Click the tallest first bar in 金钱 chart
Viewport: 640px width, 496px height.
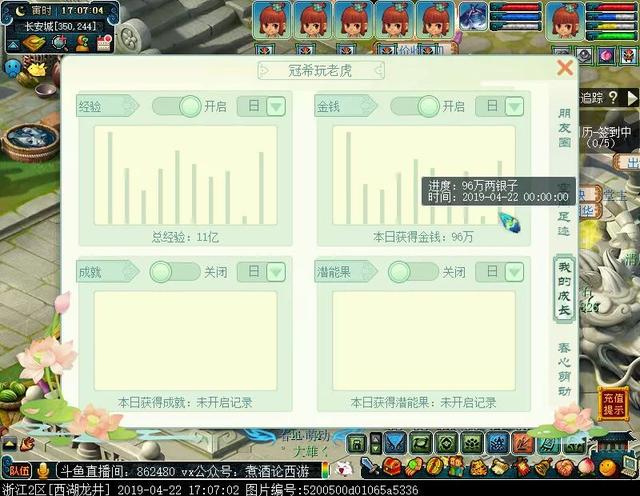[x=349, y=178]
